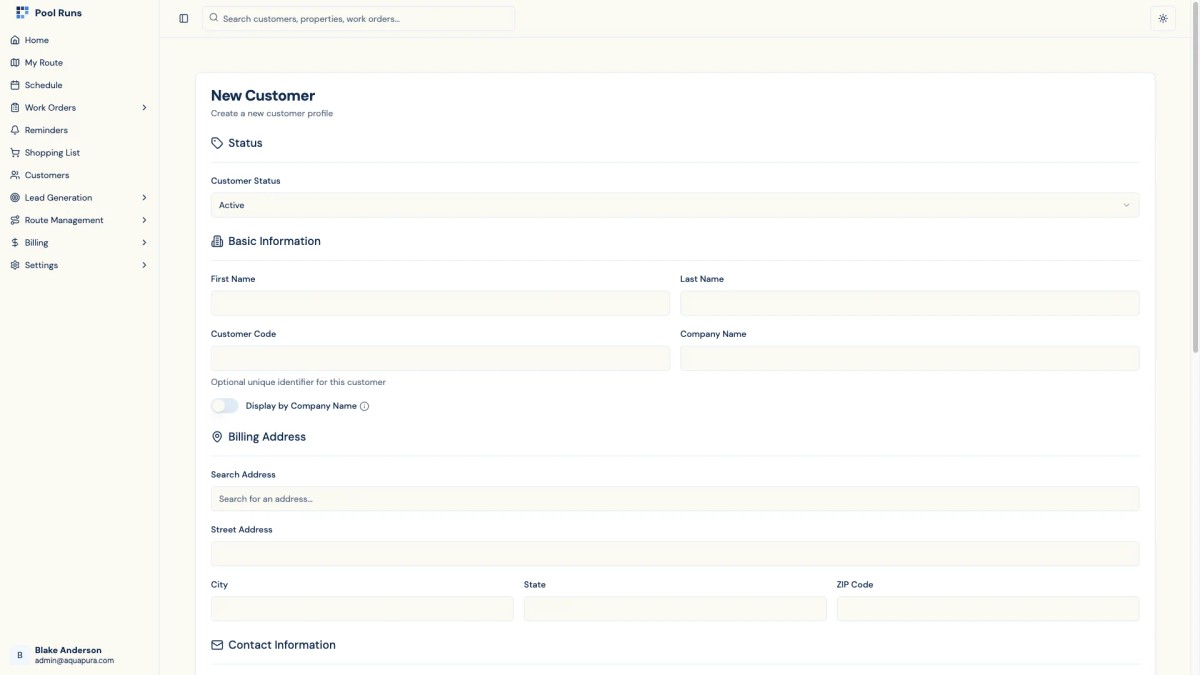The width and height of the screenshot is (1200, 675).
Task: Click the Shopping List cart icon
Action: point(15,153)
